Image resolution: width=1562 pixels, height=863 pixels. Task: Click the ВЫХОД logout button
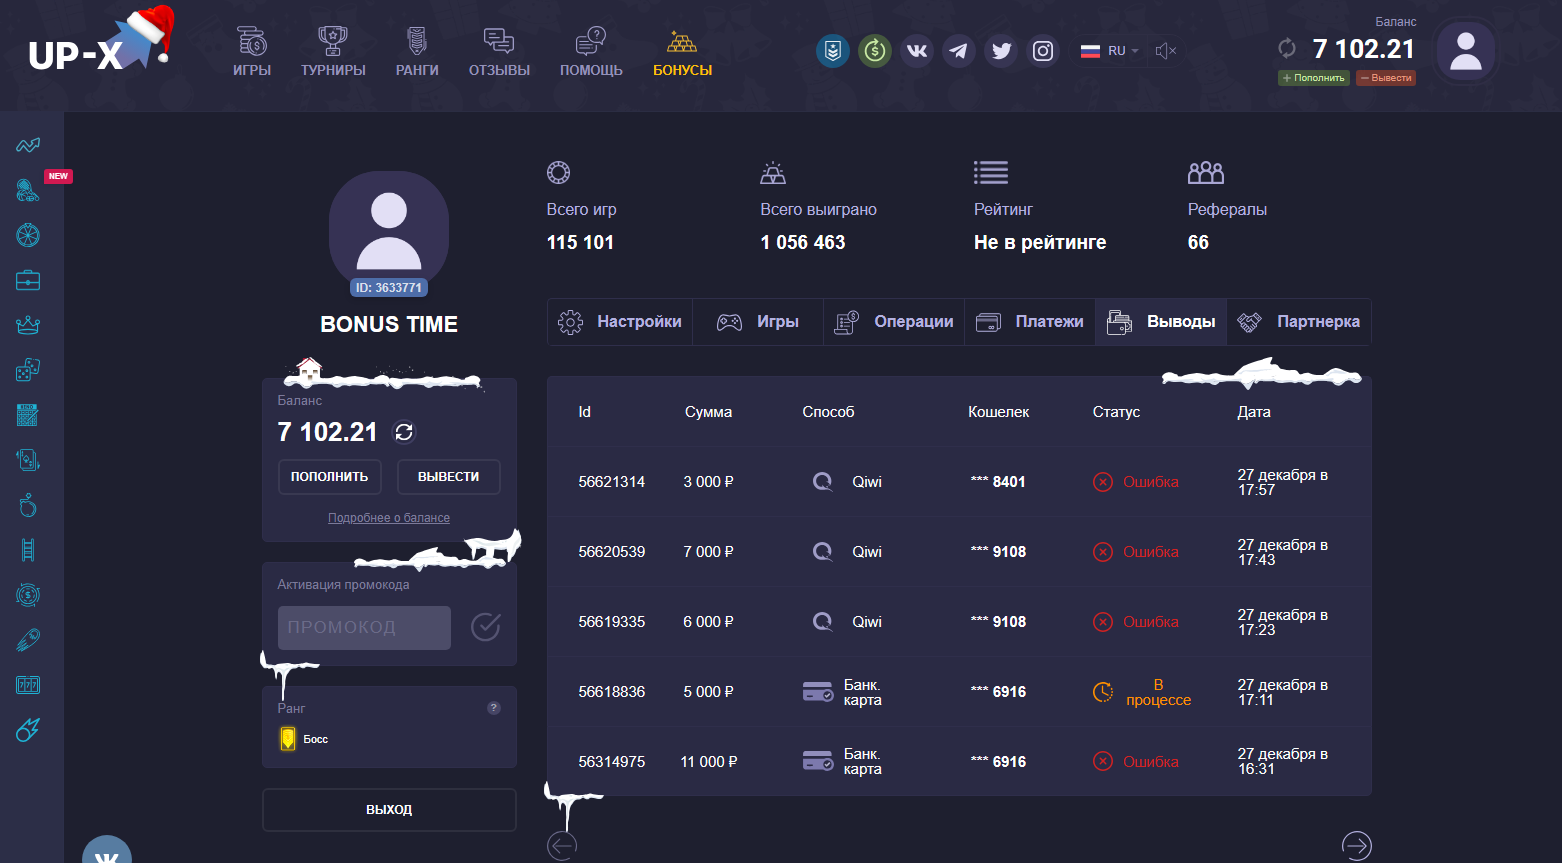389,810
